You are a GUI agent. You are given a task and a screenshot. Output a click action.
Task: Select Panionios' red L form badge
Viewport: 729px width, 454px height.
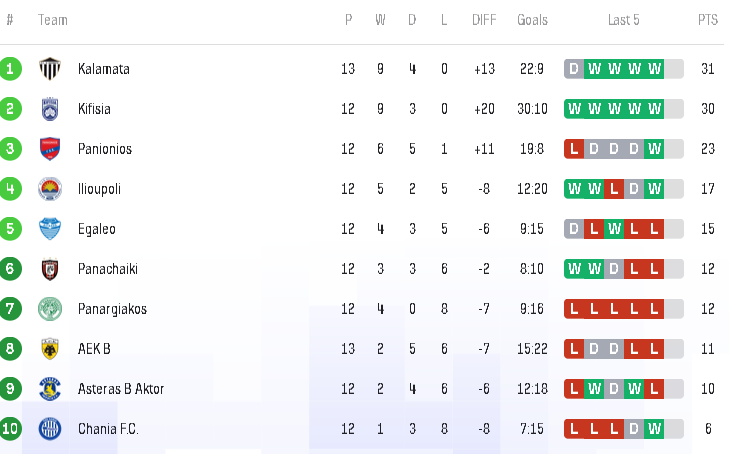coord(574,149)
